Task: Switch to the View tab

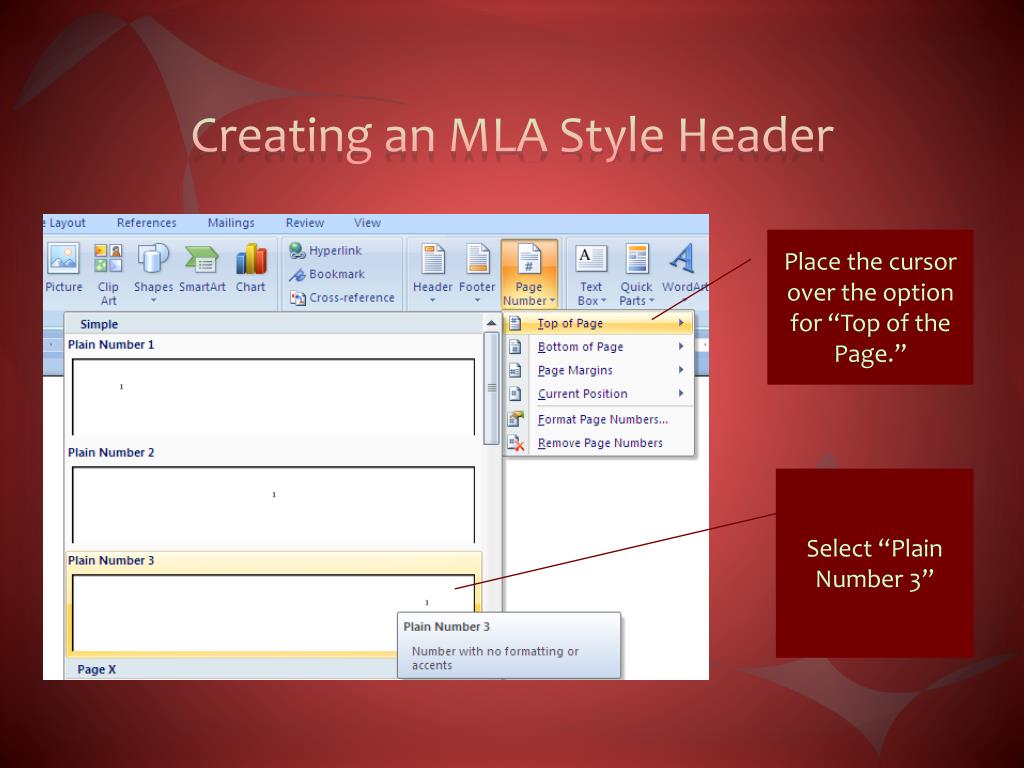Action: tap(368, 223)
